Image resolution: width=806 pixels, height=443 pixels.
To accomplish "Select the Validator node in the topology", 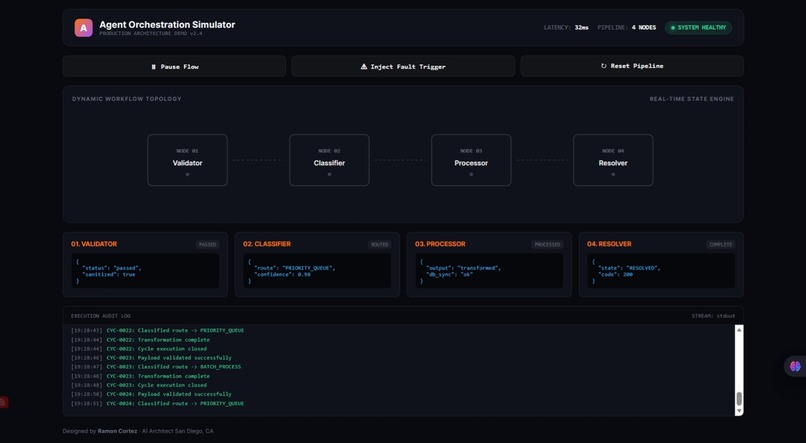I will pyautogui.click(x=187, y=160).
